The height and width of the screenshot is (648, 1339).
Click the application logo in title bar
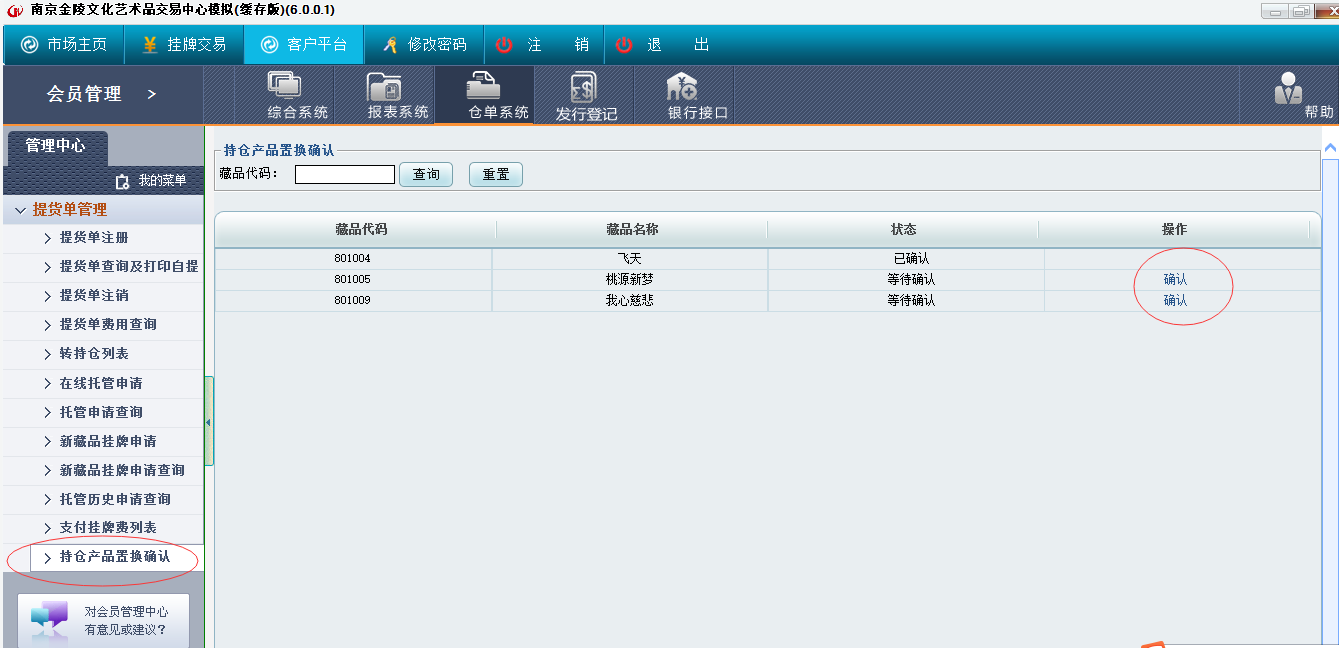pos(14,10)
